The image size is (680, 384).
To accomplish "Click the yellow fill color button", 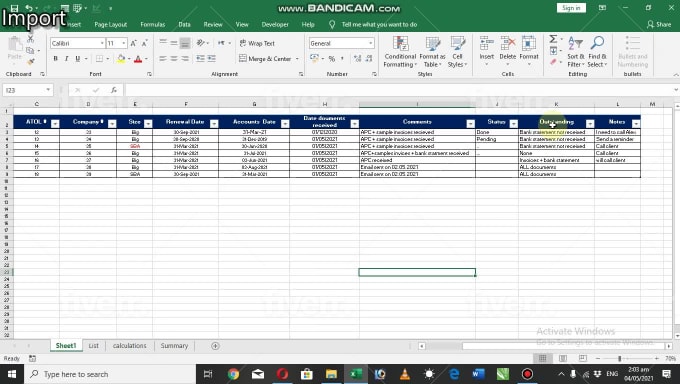I will 121,59.
